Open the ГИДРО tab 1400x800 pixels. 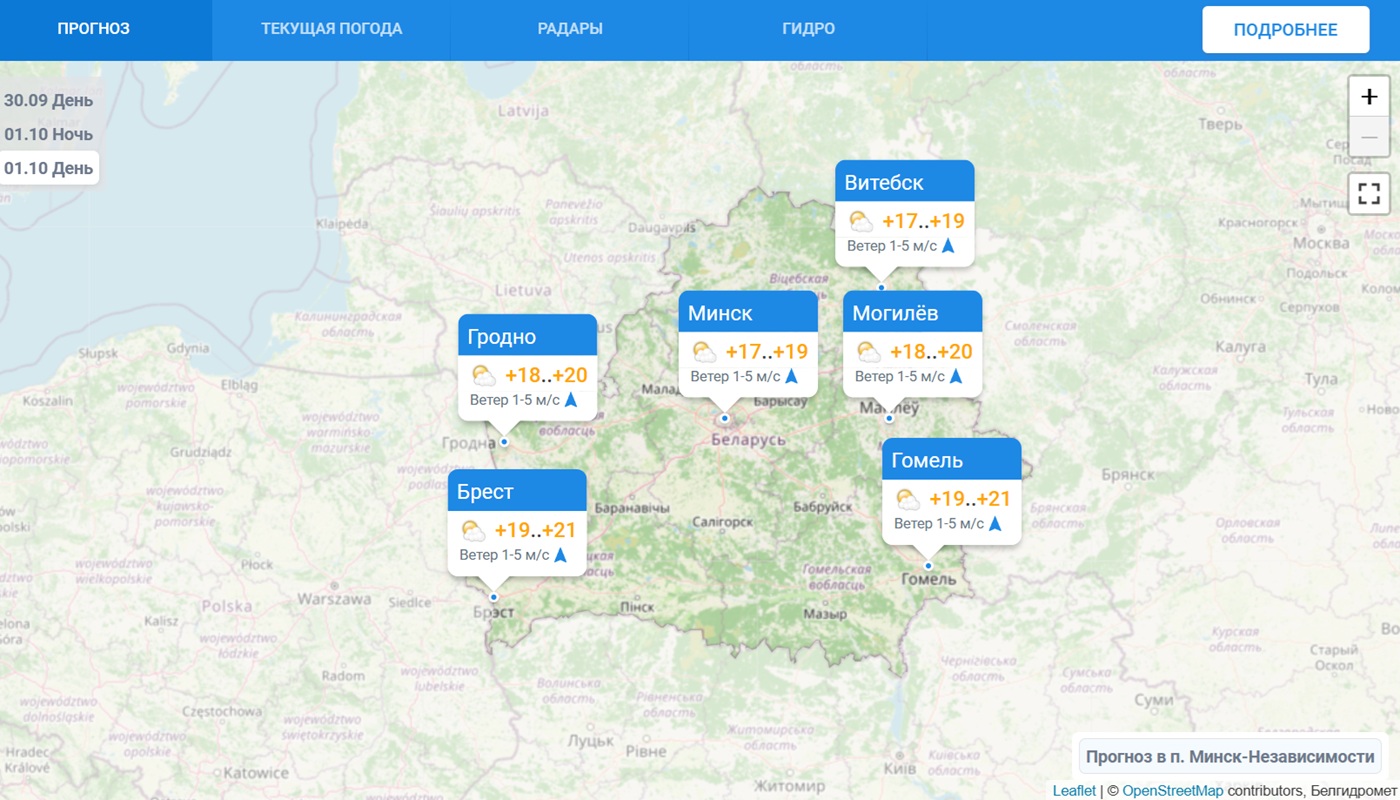808,29
